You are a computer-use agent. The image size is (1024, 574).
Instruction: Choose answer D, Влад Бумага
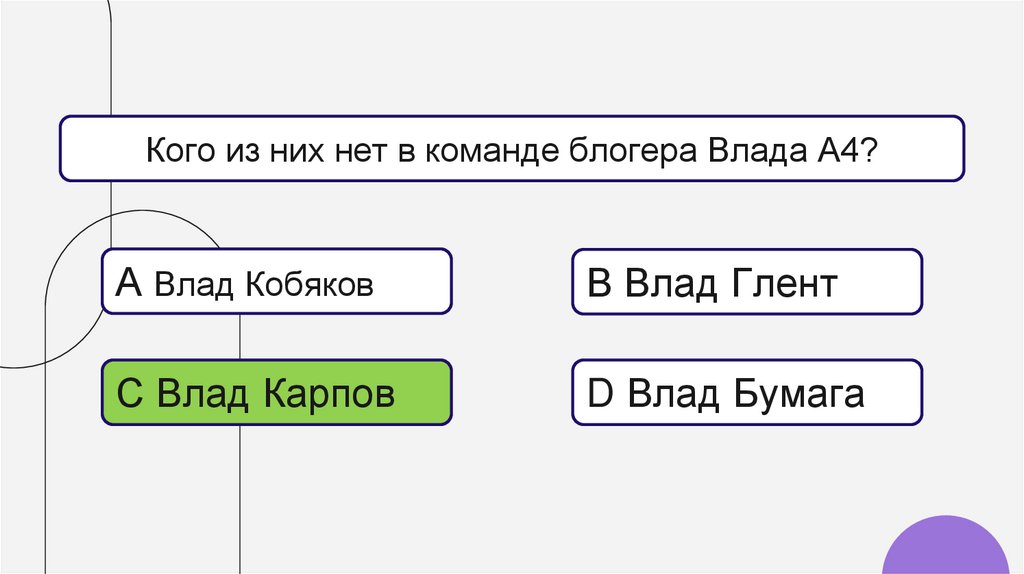coord(746,393)
